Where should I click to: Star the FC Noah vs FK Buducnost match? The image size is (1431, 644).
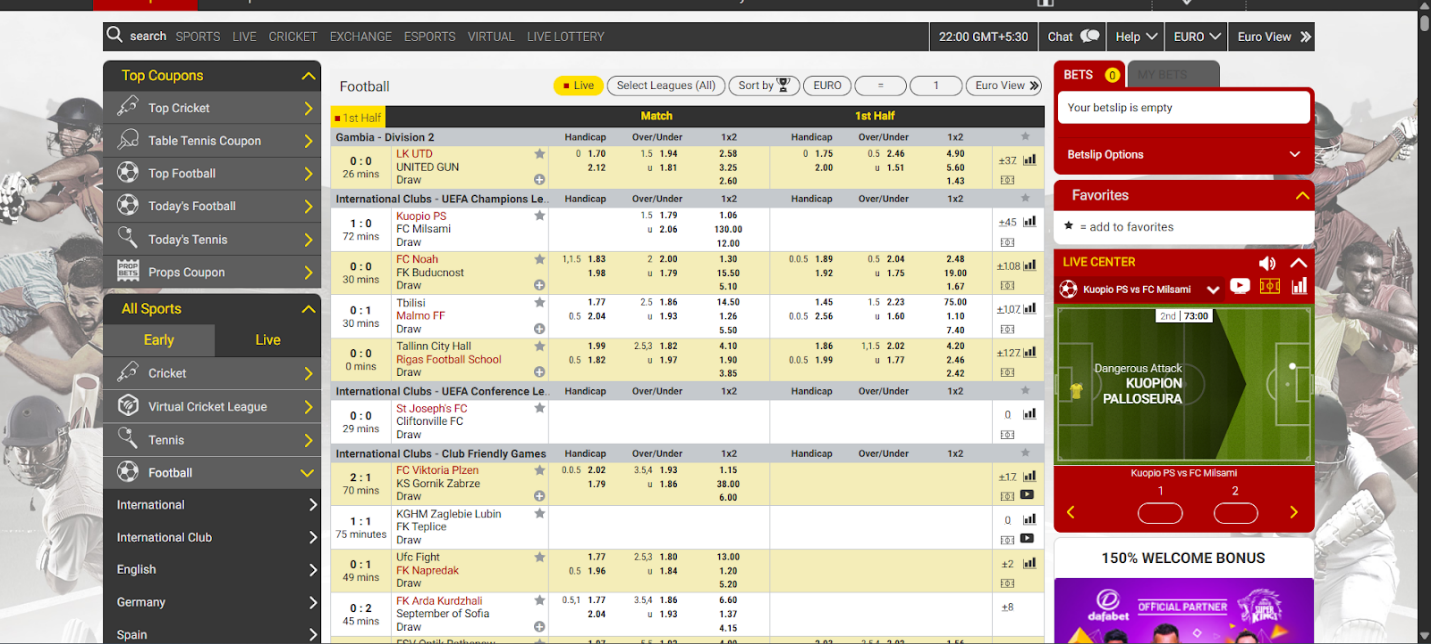pyautogui.click(x=540, y=258)
